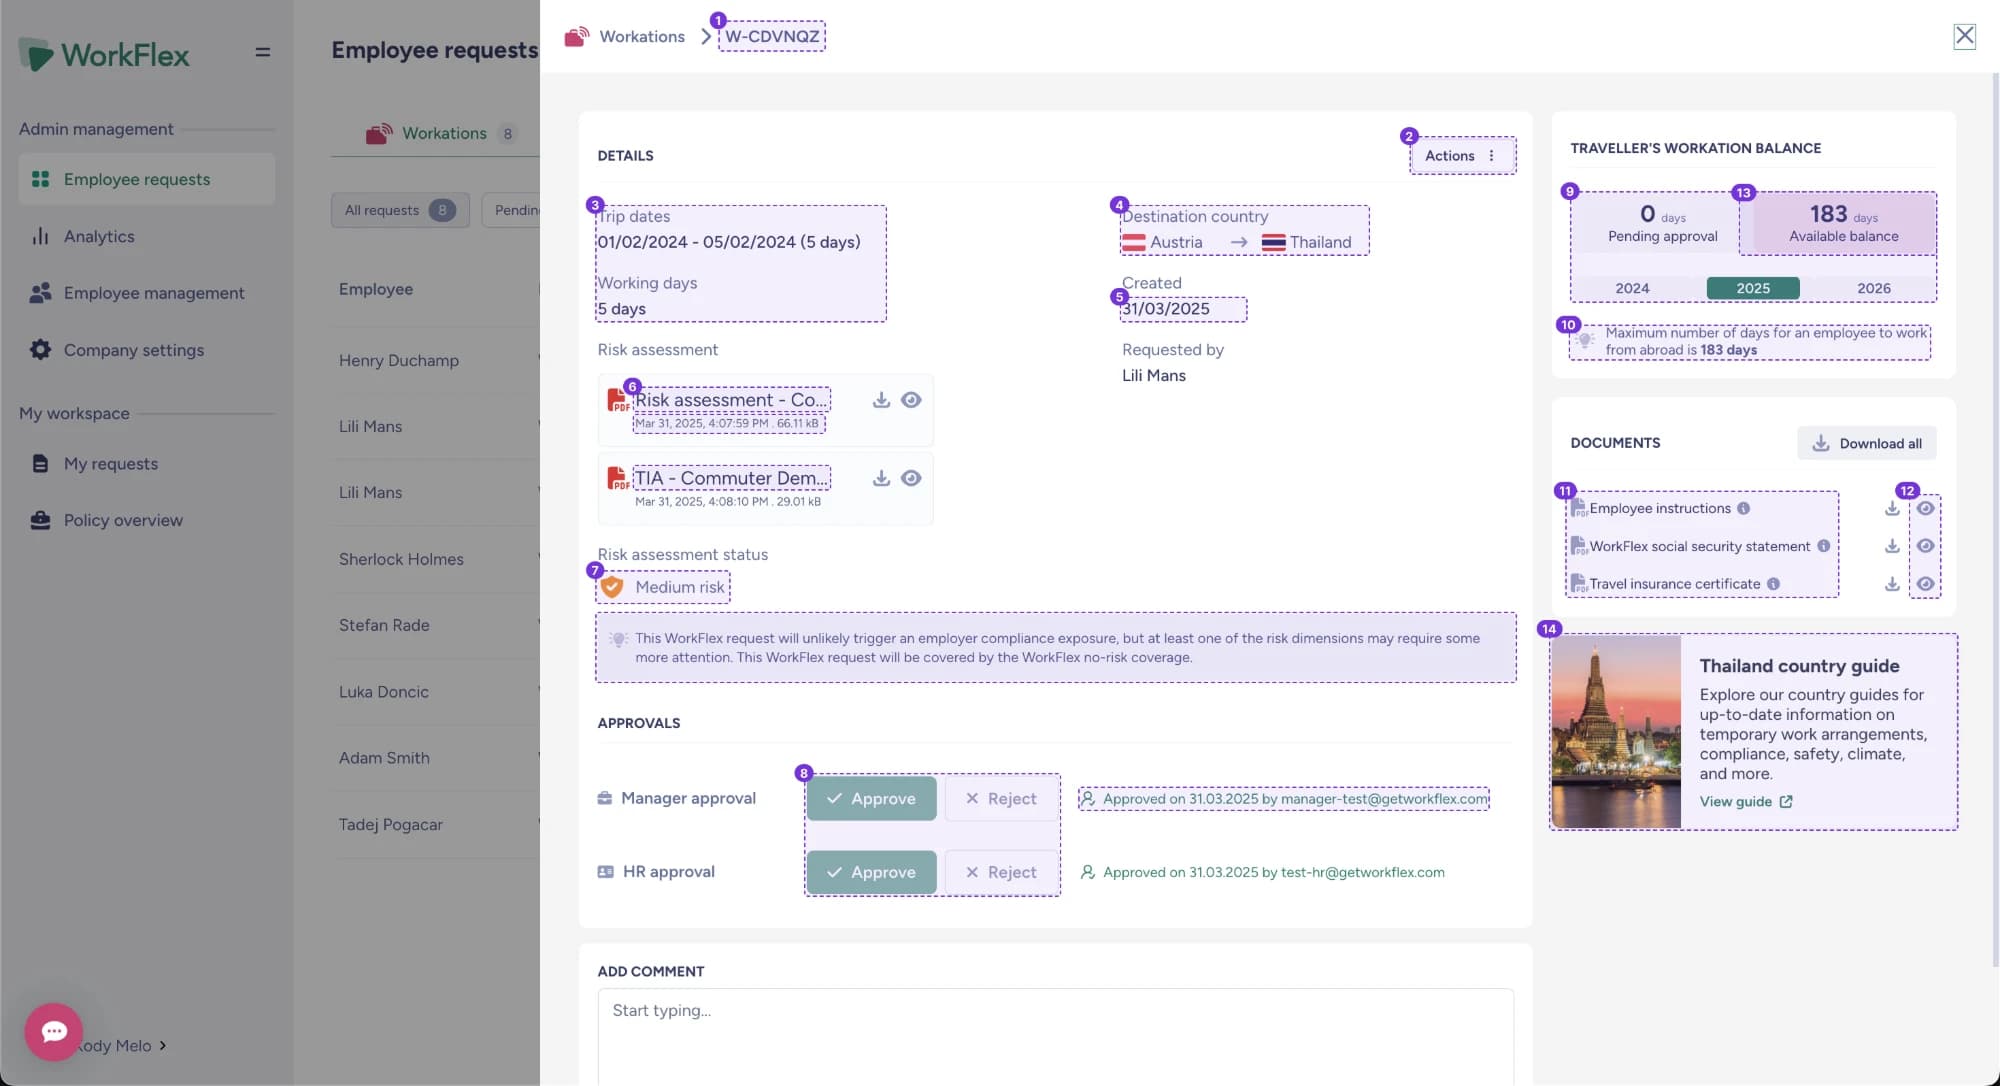Download WorkFlex social security statement
Viewport: 2000px width, 1086px height.
pos(1892,546)
